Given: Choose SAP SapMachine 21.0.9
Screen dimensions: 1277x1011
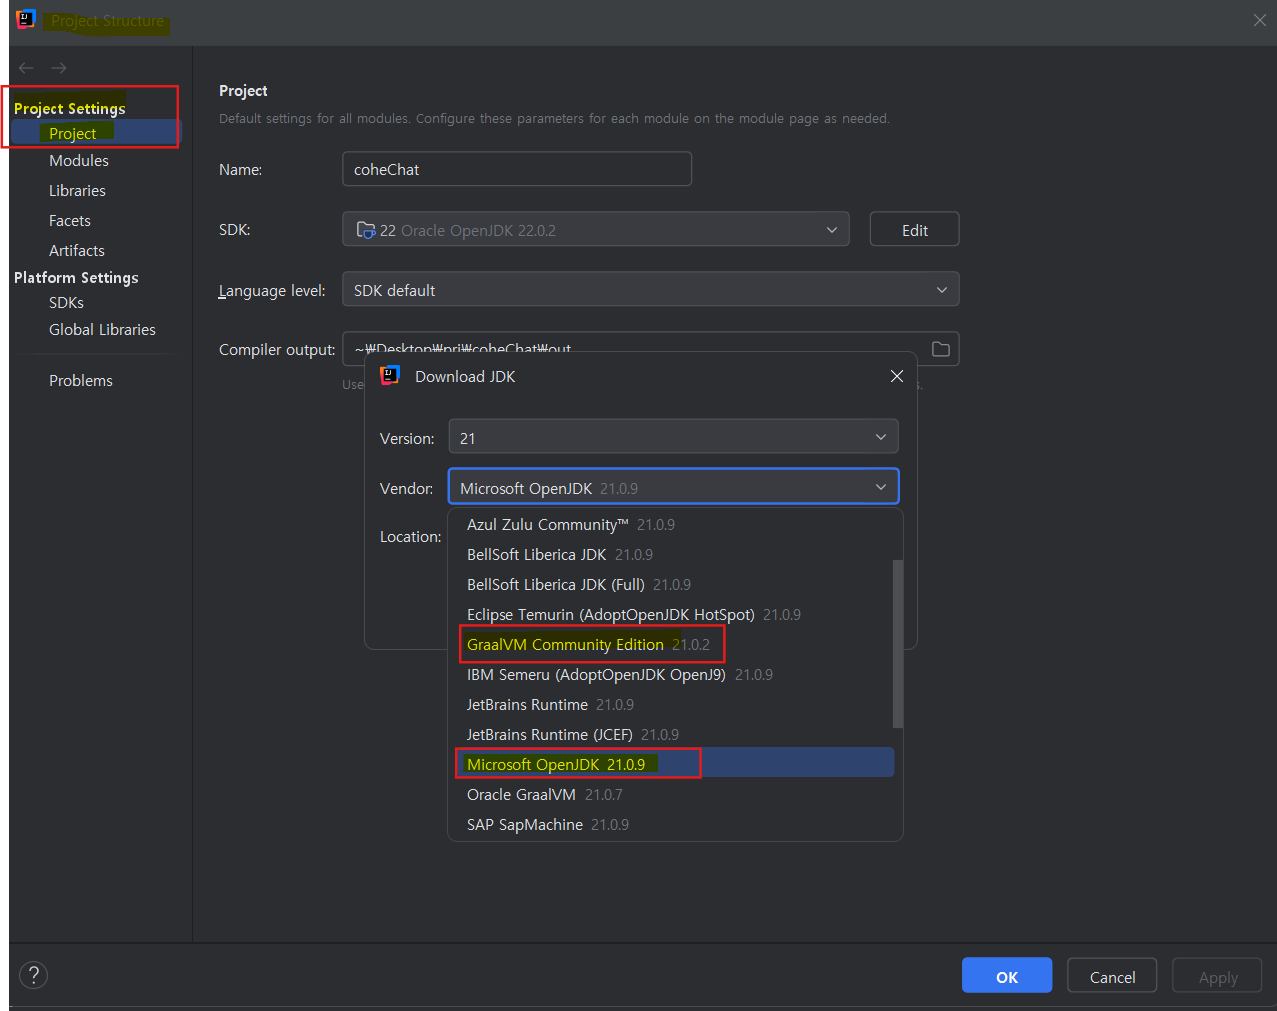Looking at the screenshot, I should [x=670, y=825].
